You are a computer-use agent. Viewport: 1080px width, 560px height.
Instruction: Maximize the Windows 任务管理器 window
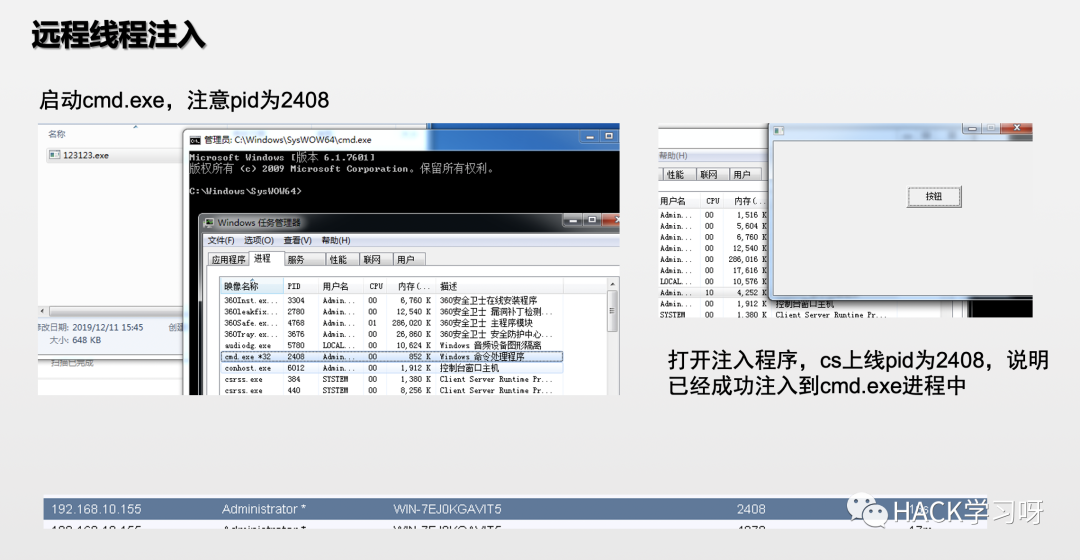pos(592,220)
